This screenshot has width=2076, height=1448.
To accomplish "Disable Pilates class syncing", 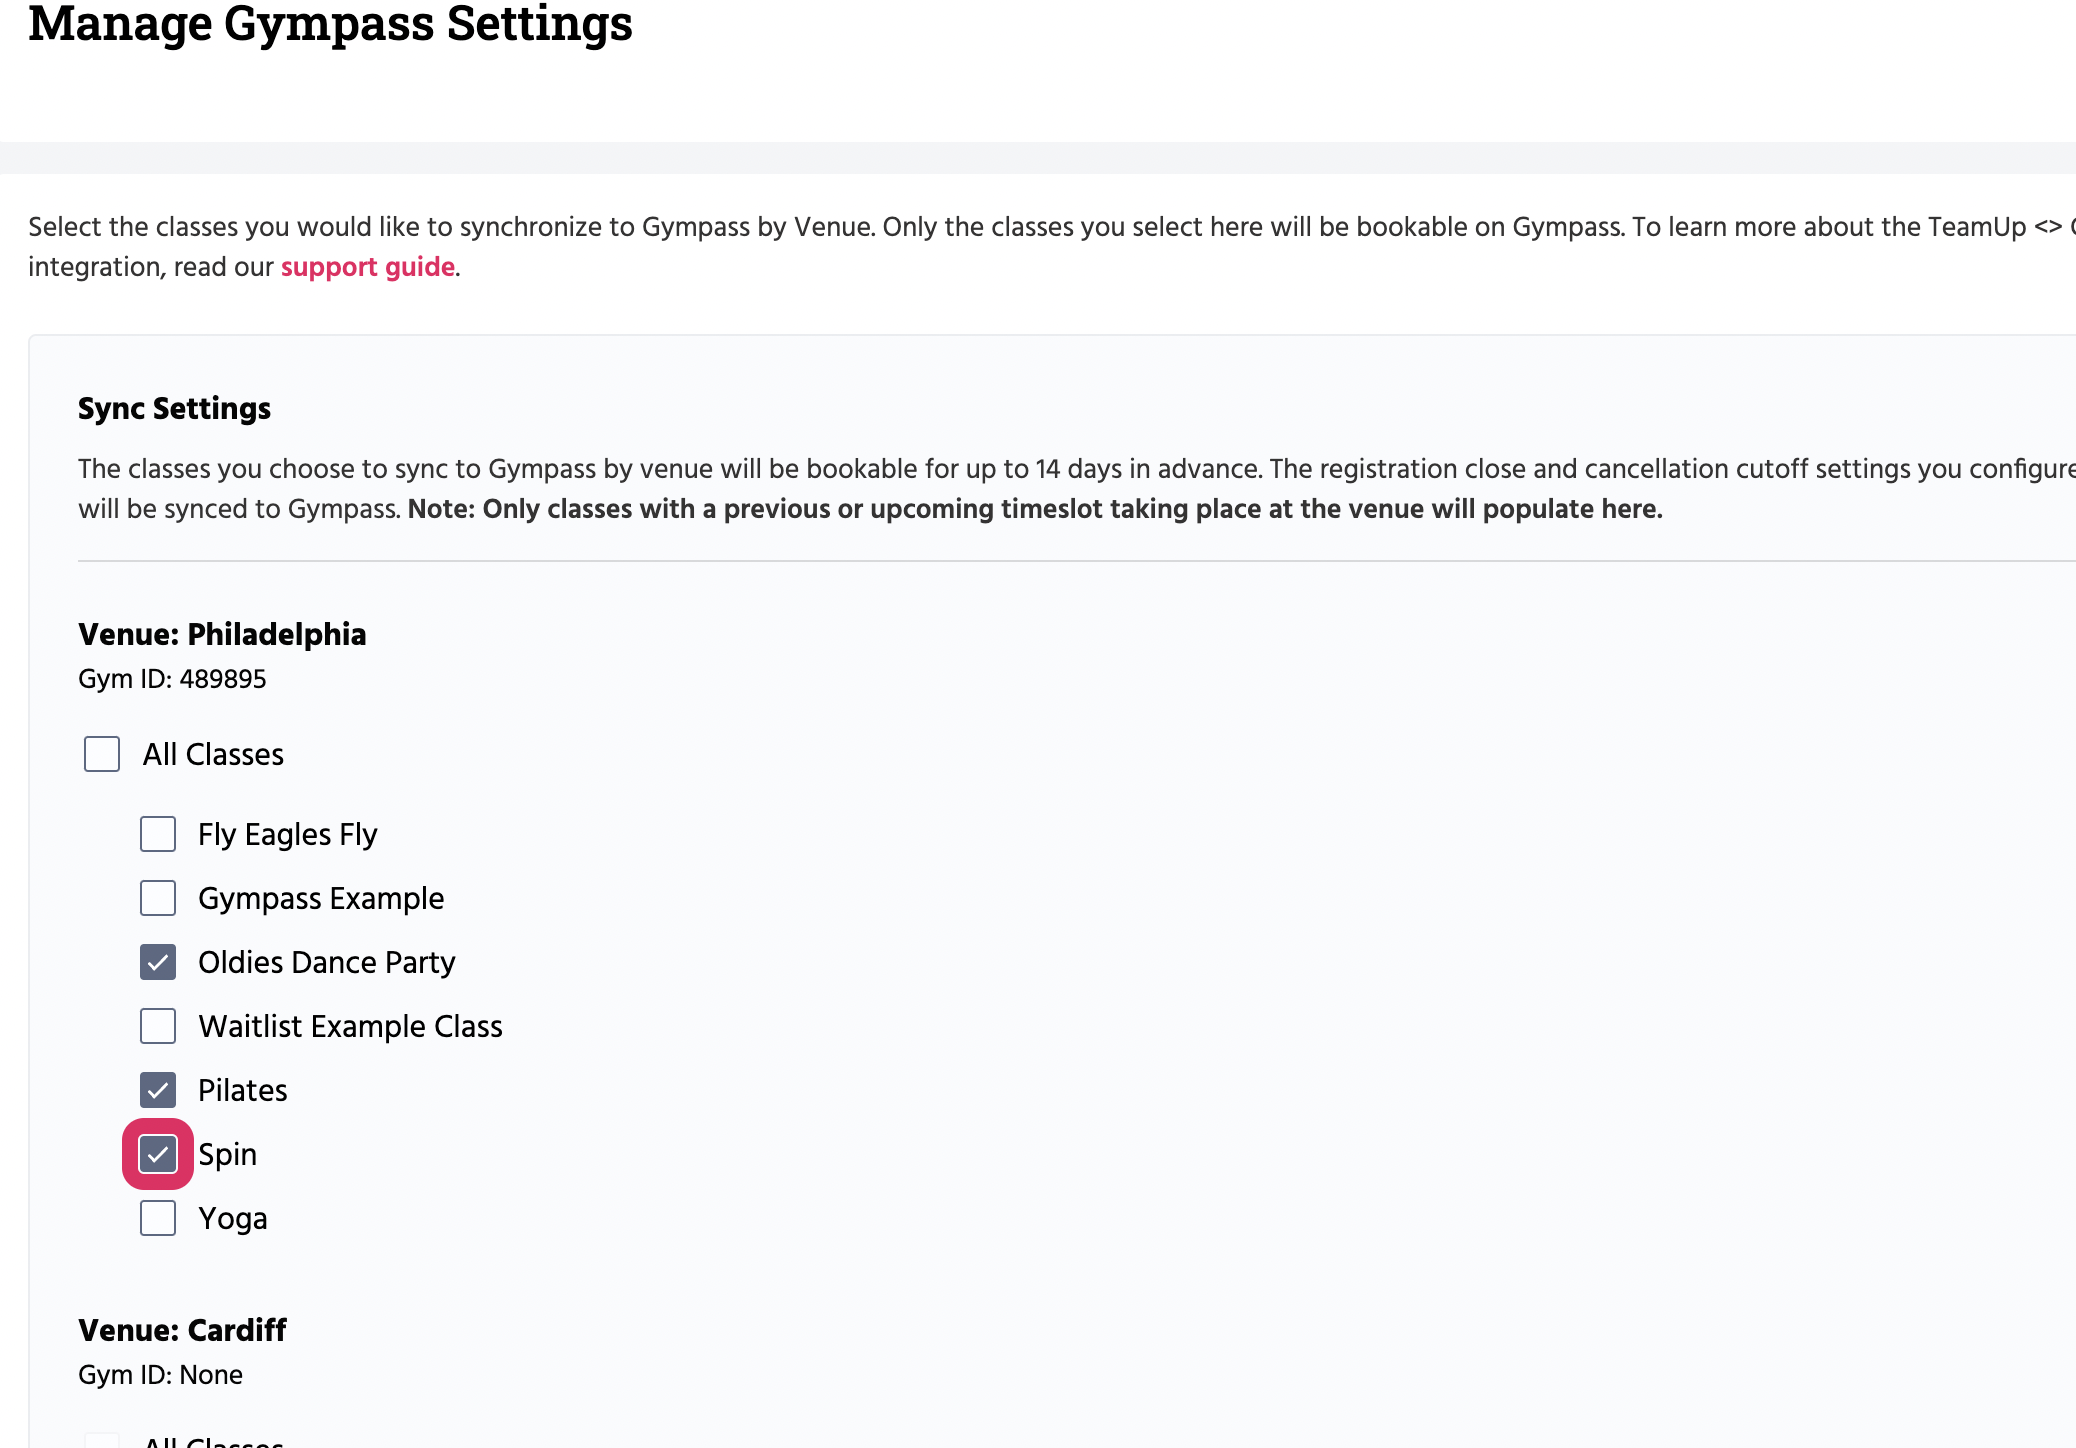I will [158, 1090].
